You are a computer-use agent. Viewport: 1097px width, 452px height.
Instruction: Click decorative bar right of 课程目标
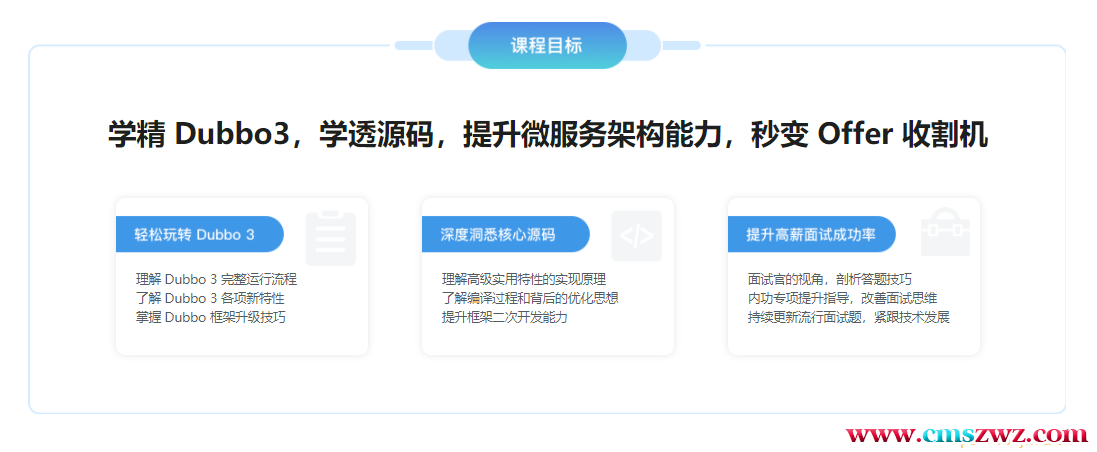[x=681, y=45]
